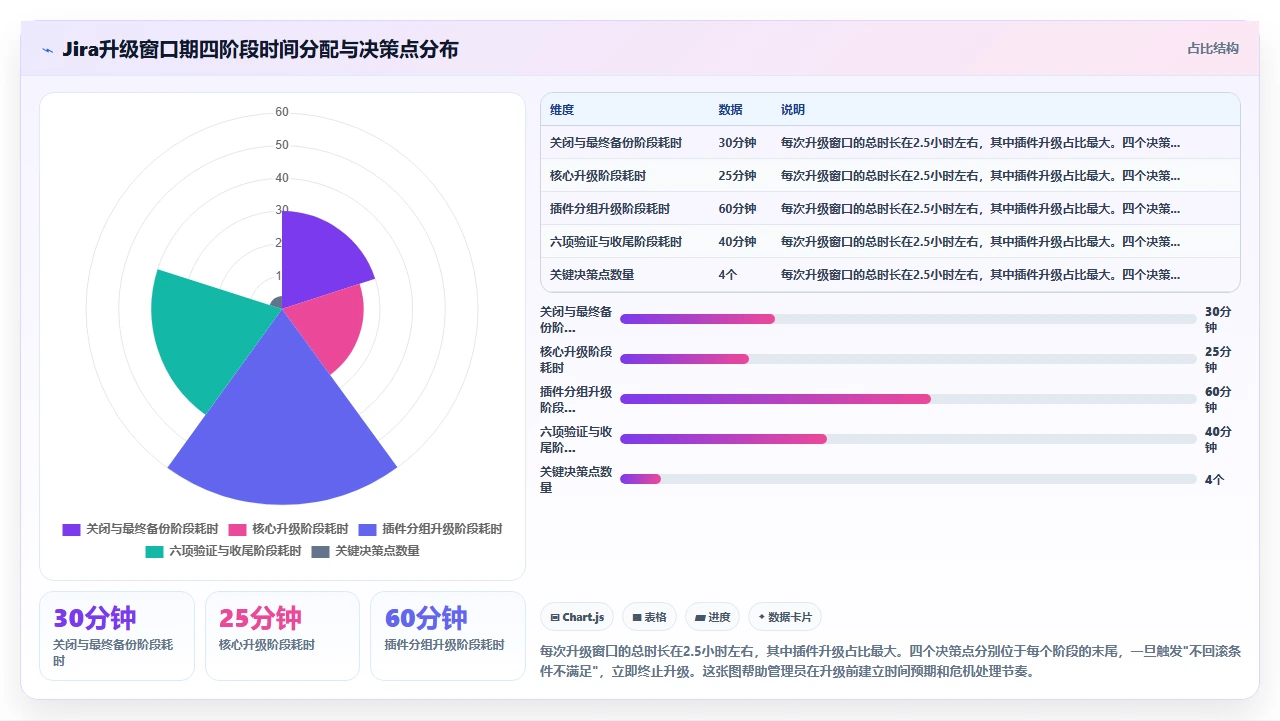This screenshot has width=1280, height=721.
Task: Click progress bar for 插件分组升级阶段
Action: pyautogui.click(x=908, y=399)
